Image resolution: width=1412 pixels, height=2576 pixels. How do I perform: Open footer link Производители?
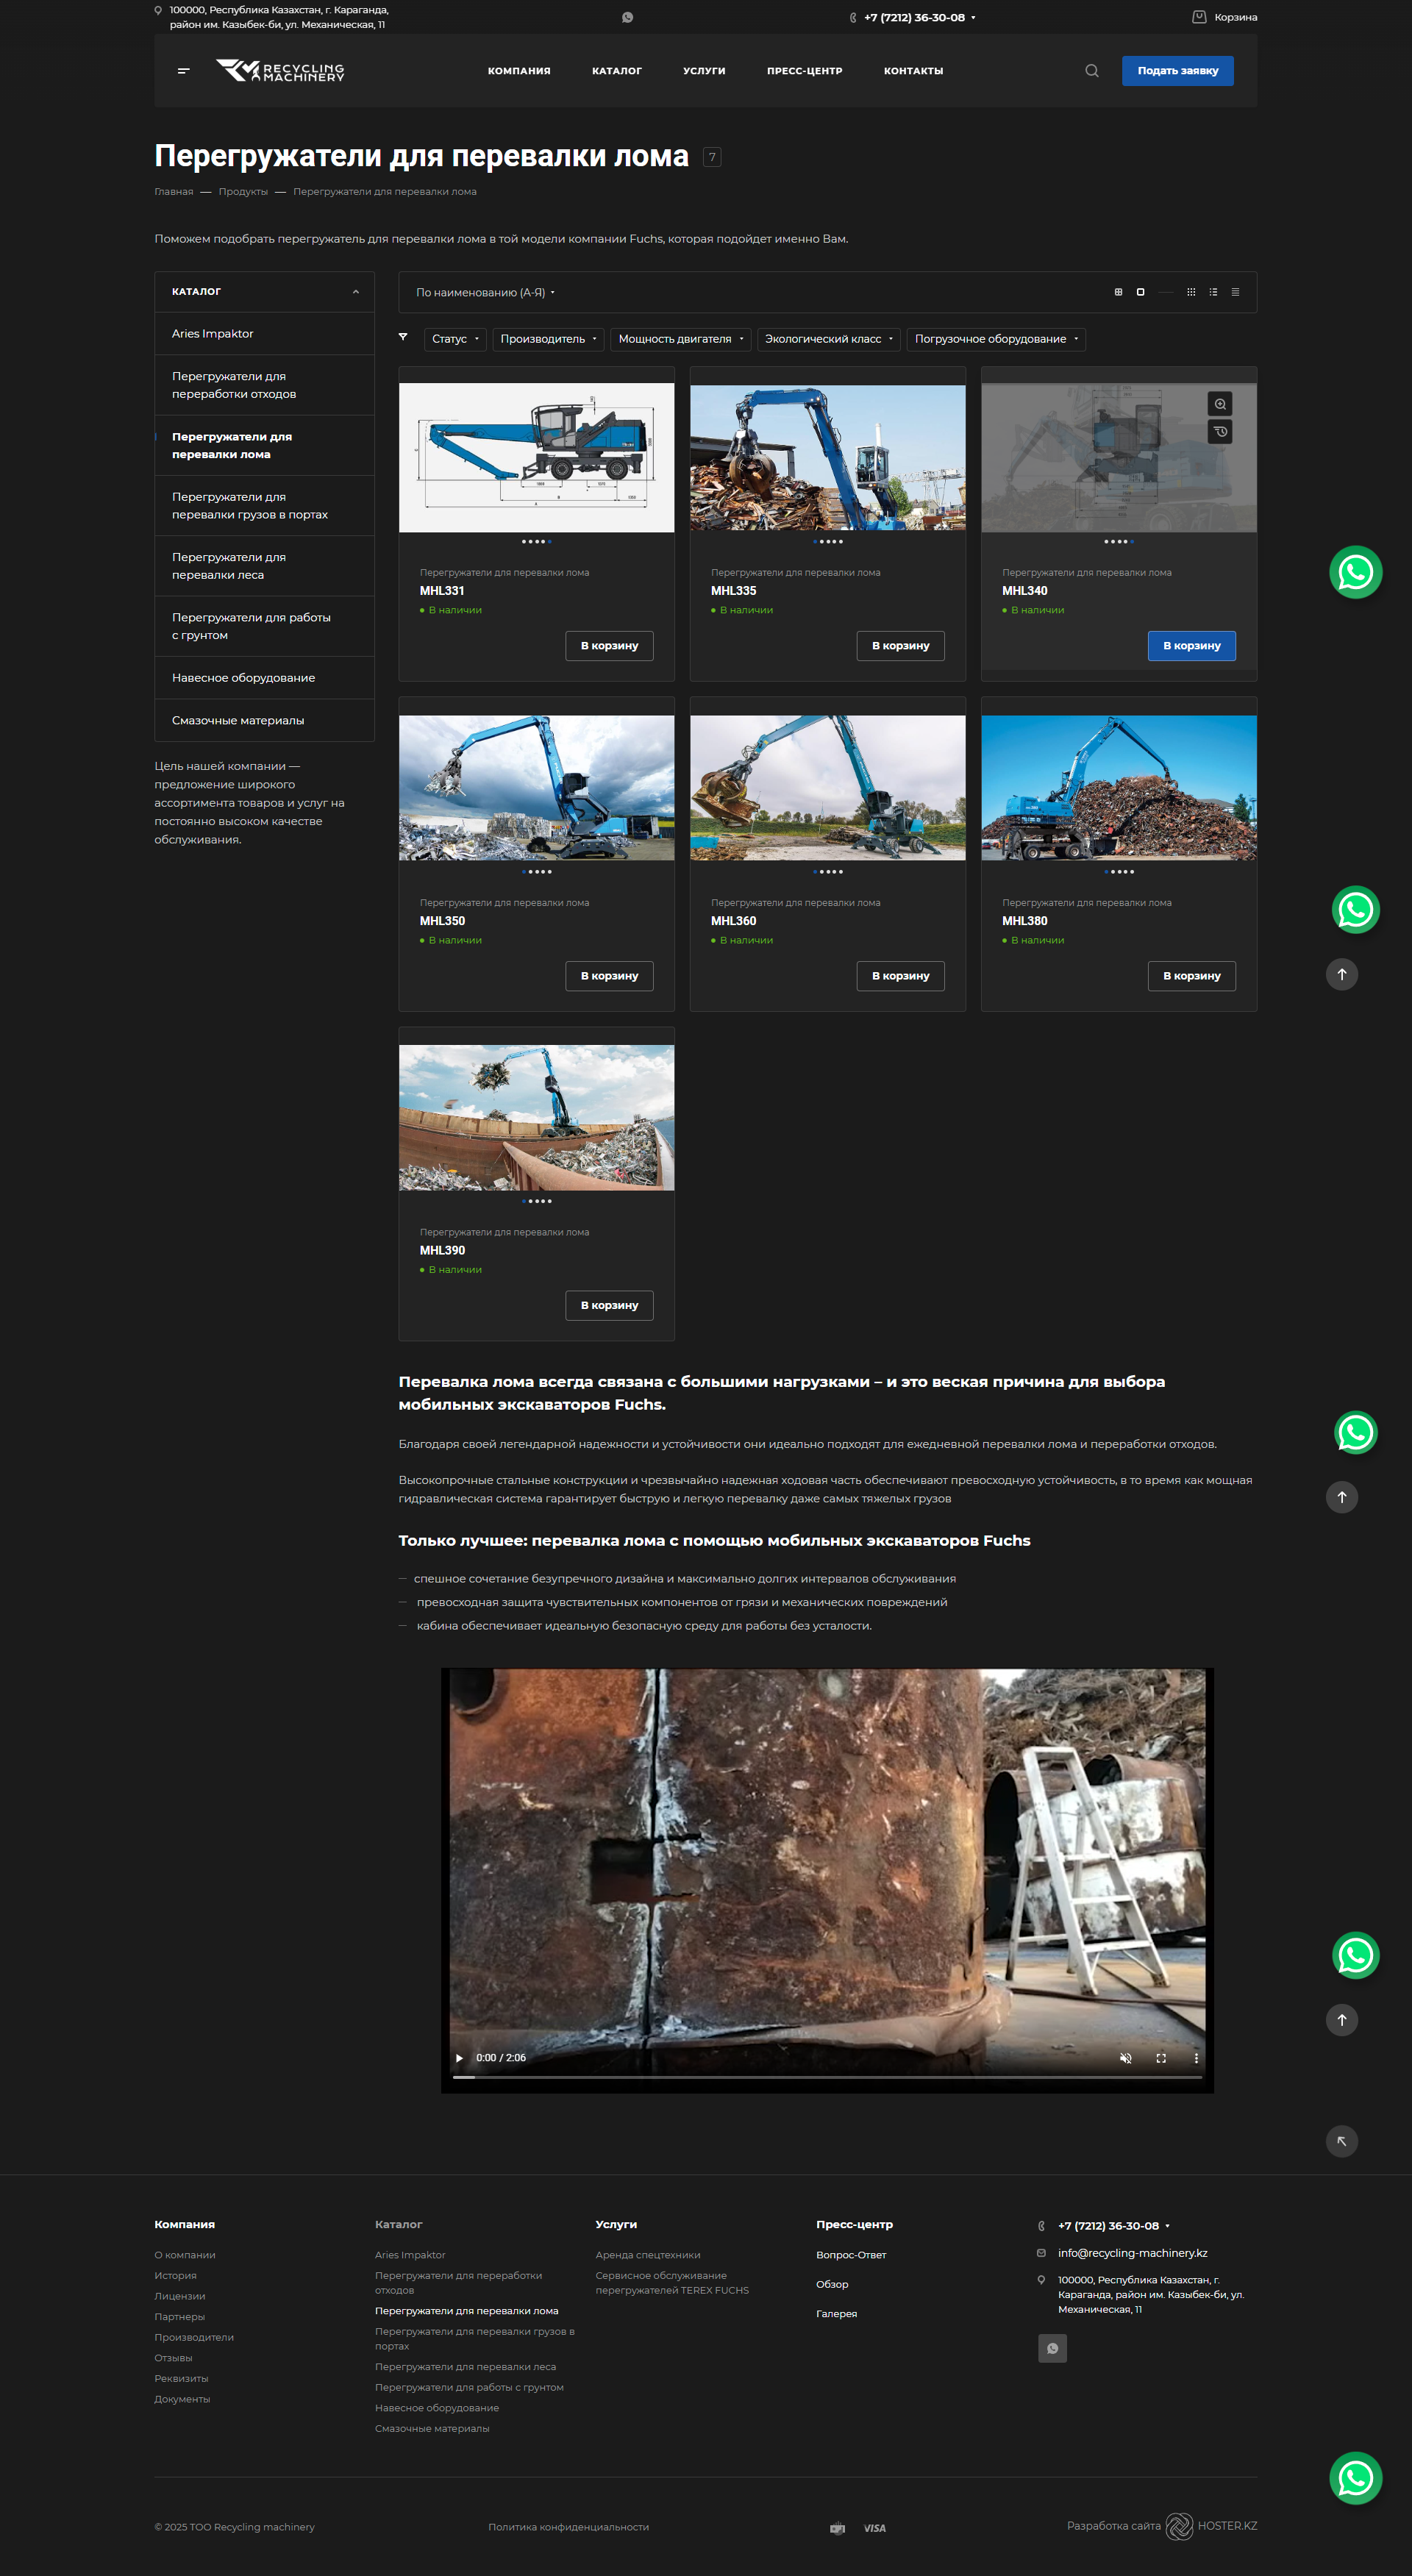tap(194, 2337)
